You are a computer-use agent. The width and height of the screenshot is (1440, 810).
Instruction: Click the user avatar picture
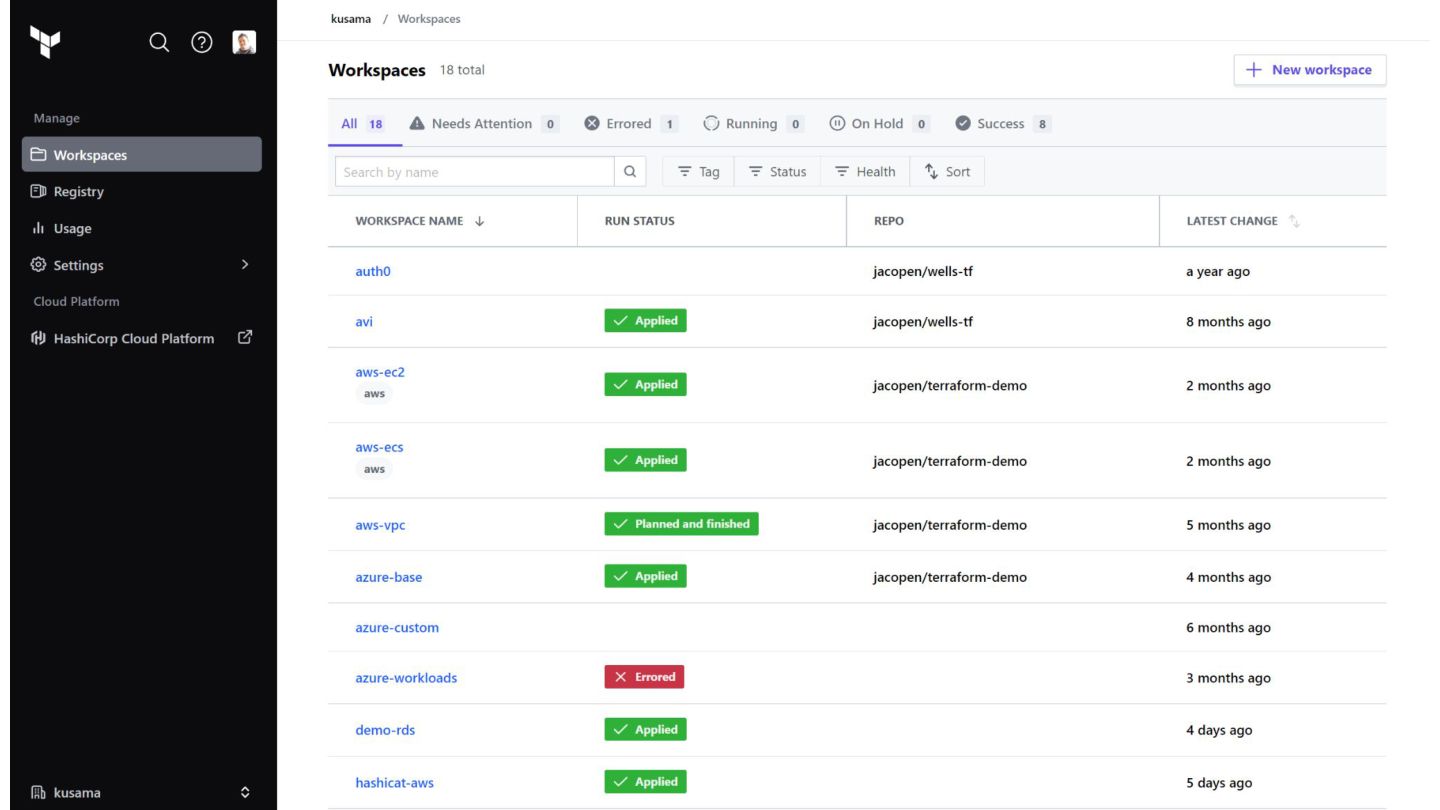coord(244,42)
